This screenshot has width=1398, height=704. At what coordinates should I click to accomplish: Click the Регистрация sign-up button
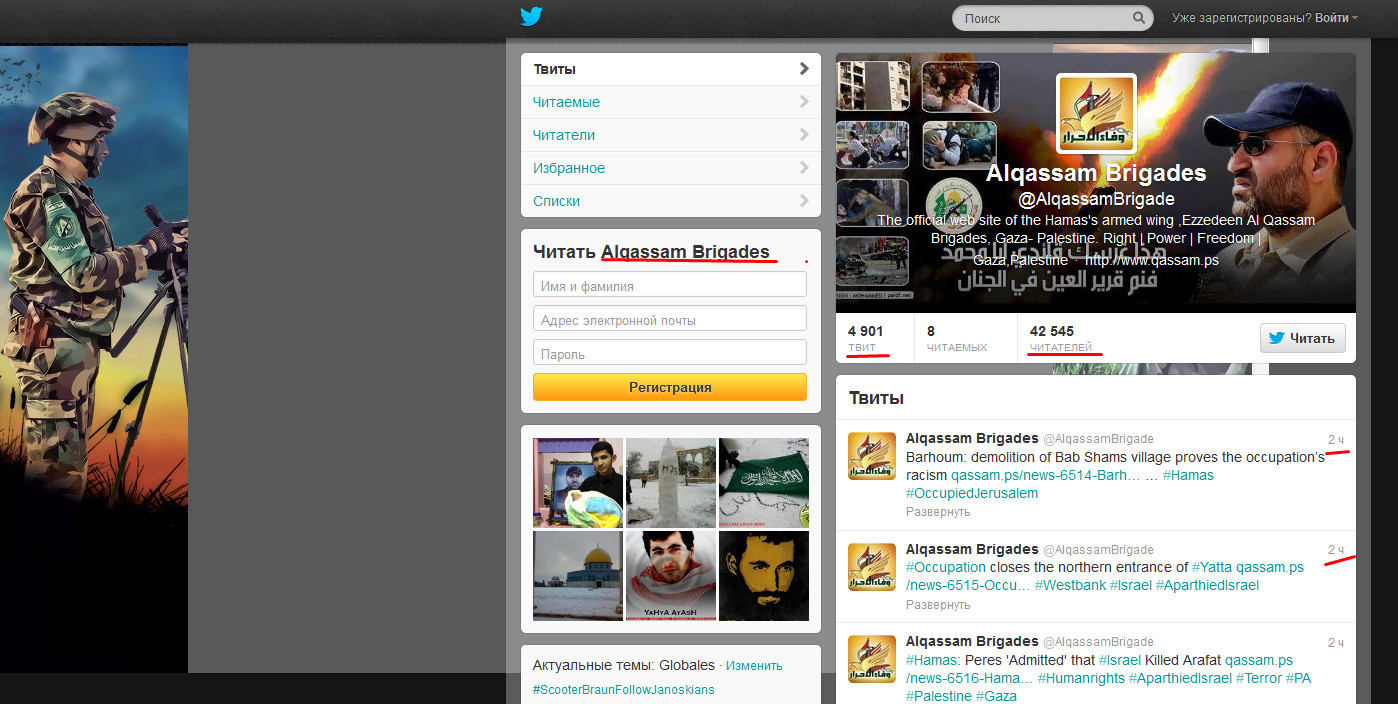pos(670,387)
